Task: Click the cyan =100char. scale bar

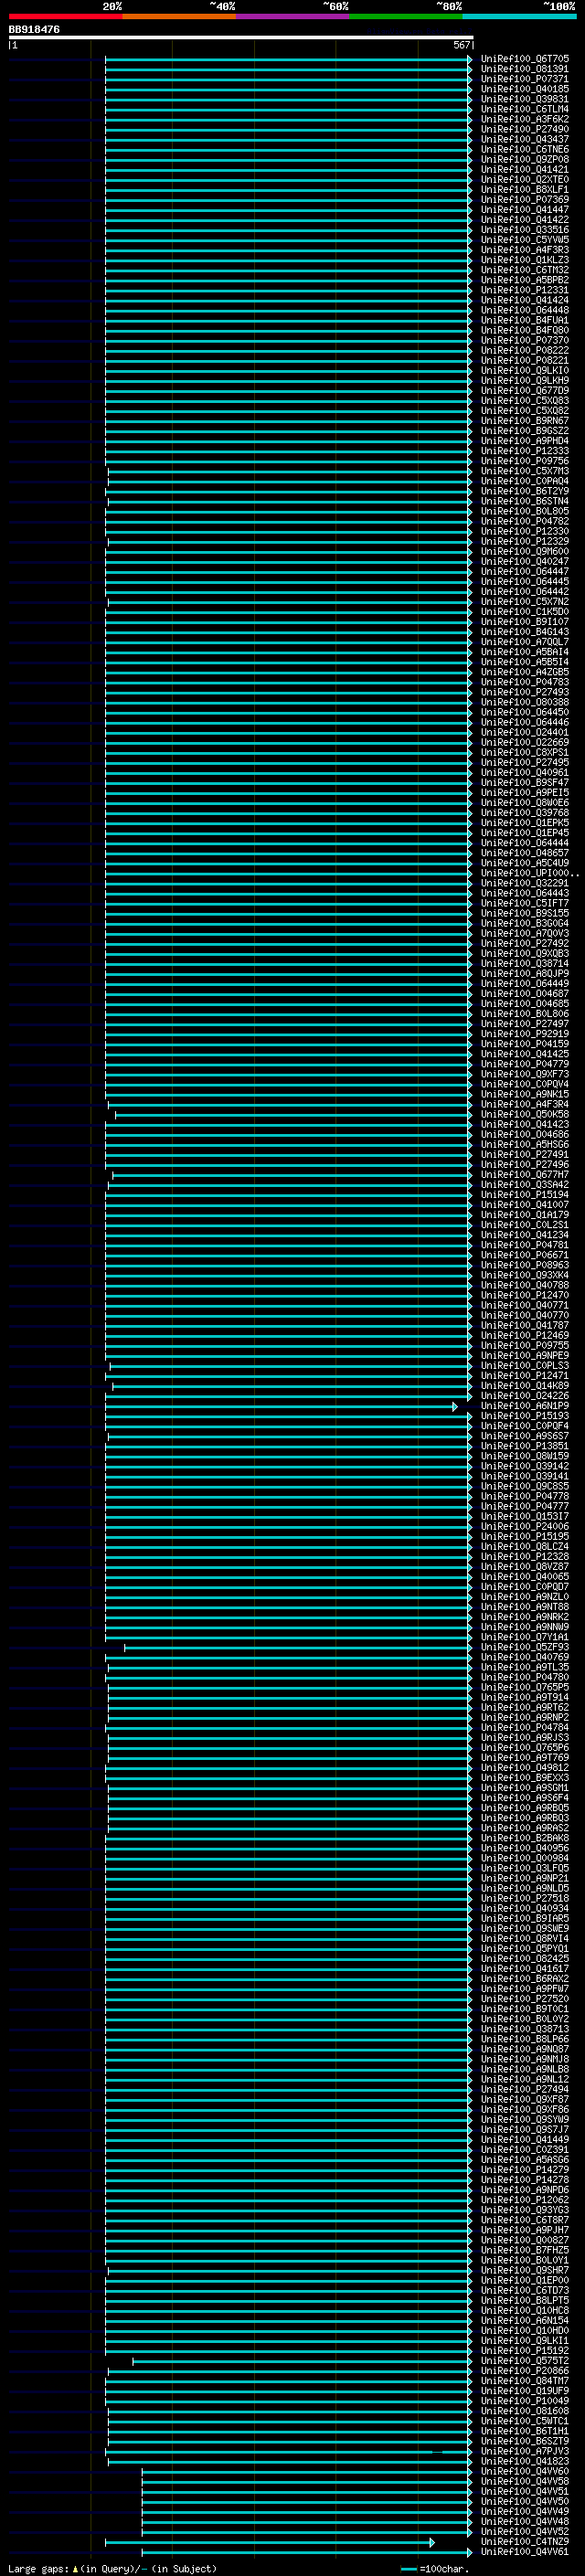Action: coord(408,2569)
